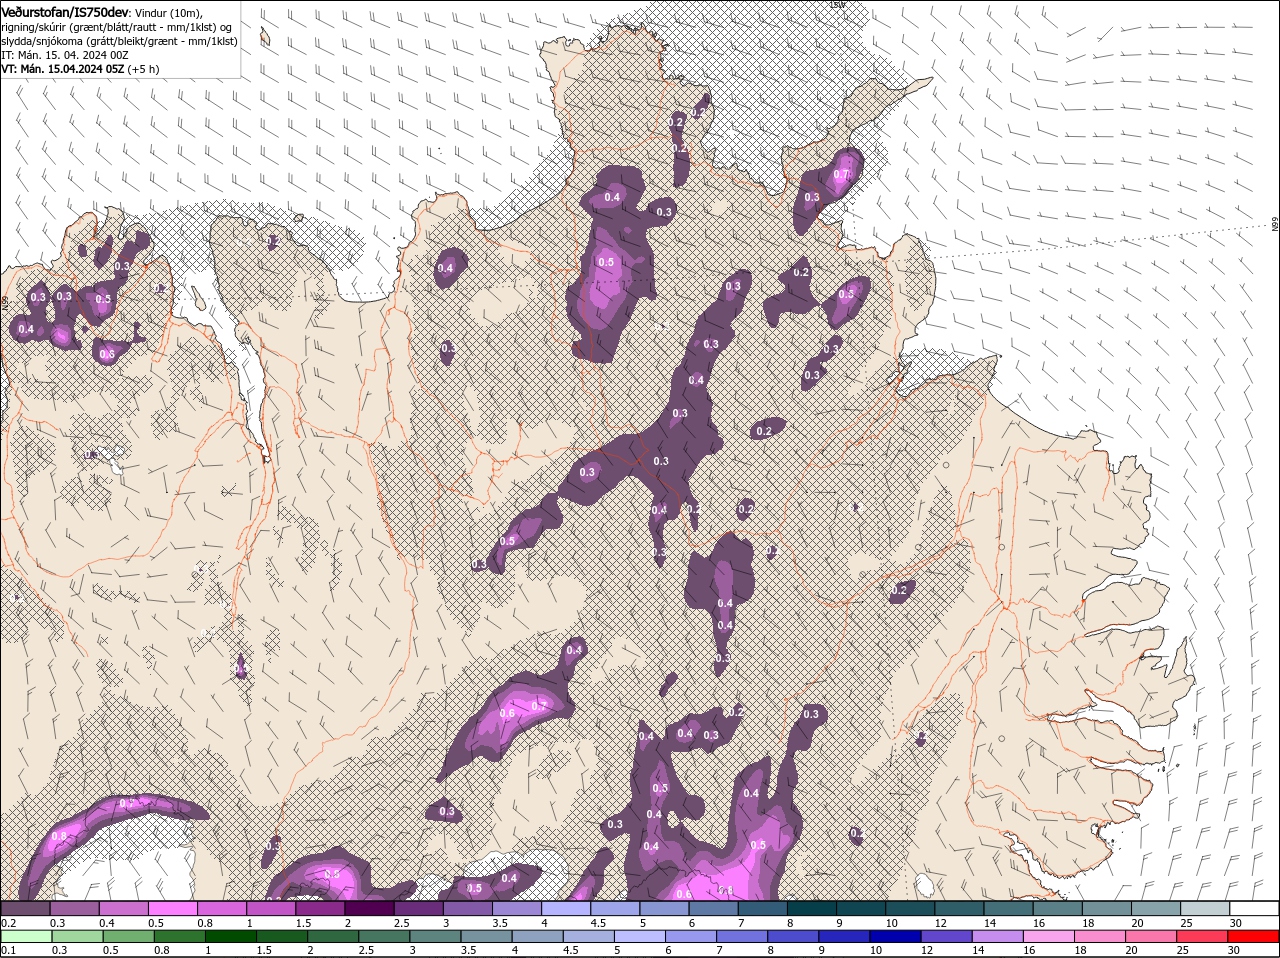This screenshot has height=958, width=1280.
Task: Click the palest green swatch labeled 0.1 in rain scale
Action: click(x=25, y=937)
